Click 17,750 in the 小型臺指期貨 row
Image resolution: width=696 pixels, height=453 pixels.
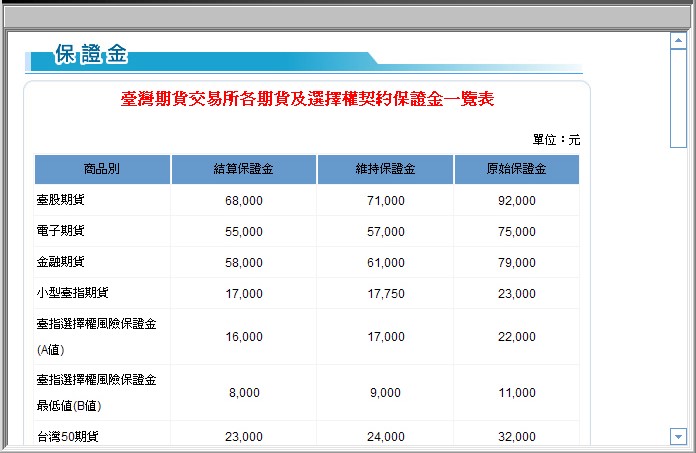(x=386, y=294)
